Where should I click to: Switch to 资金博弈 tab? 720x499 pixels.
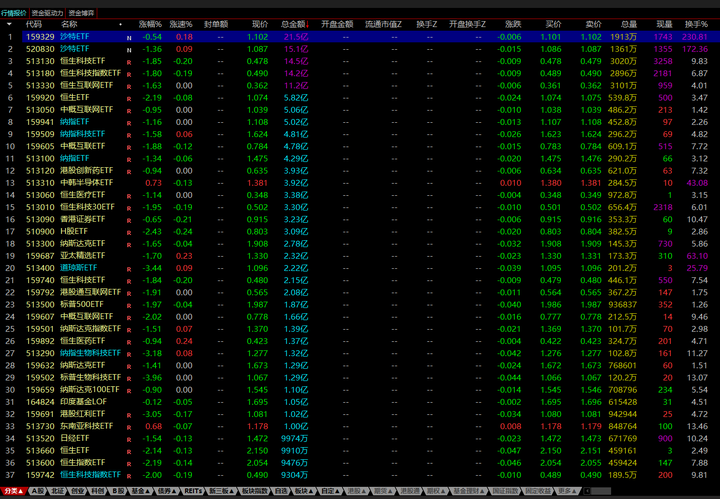81,13
